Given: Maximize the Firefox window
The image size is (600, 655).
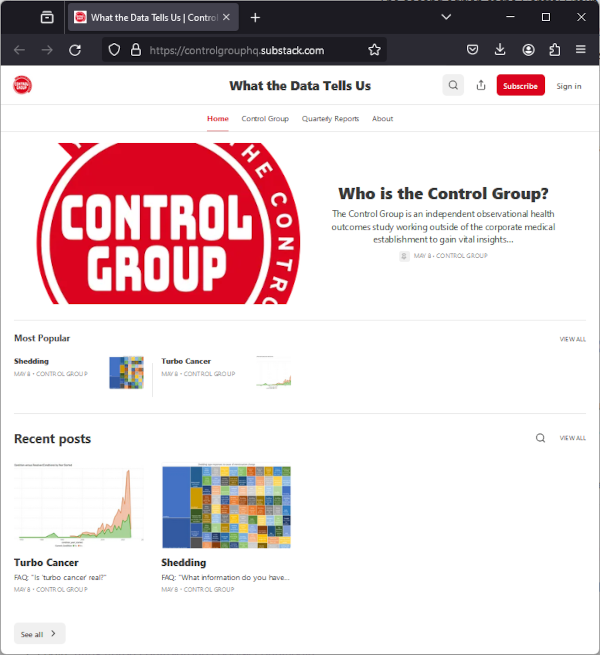Looking at the screenshot, I should point(546,17).
